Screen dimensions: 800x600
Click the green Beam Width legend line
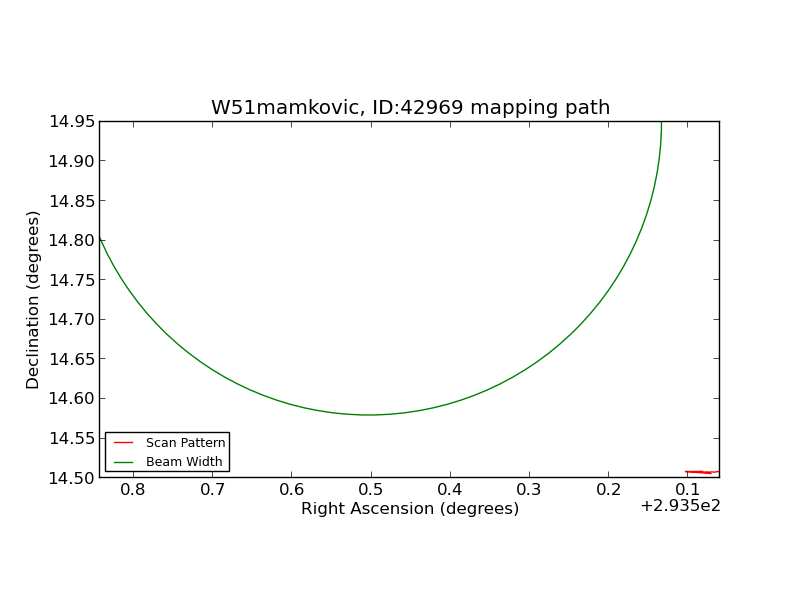(123, 462)
